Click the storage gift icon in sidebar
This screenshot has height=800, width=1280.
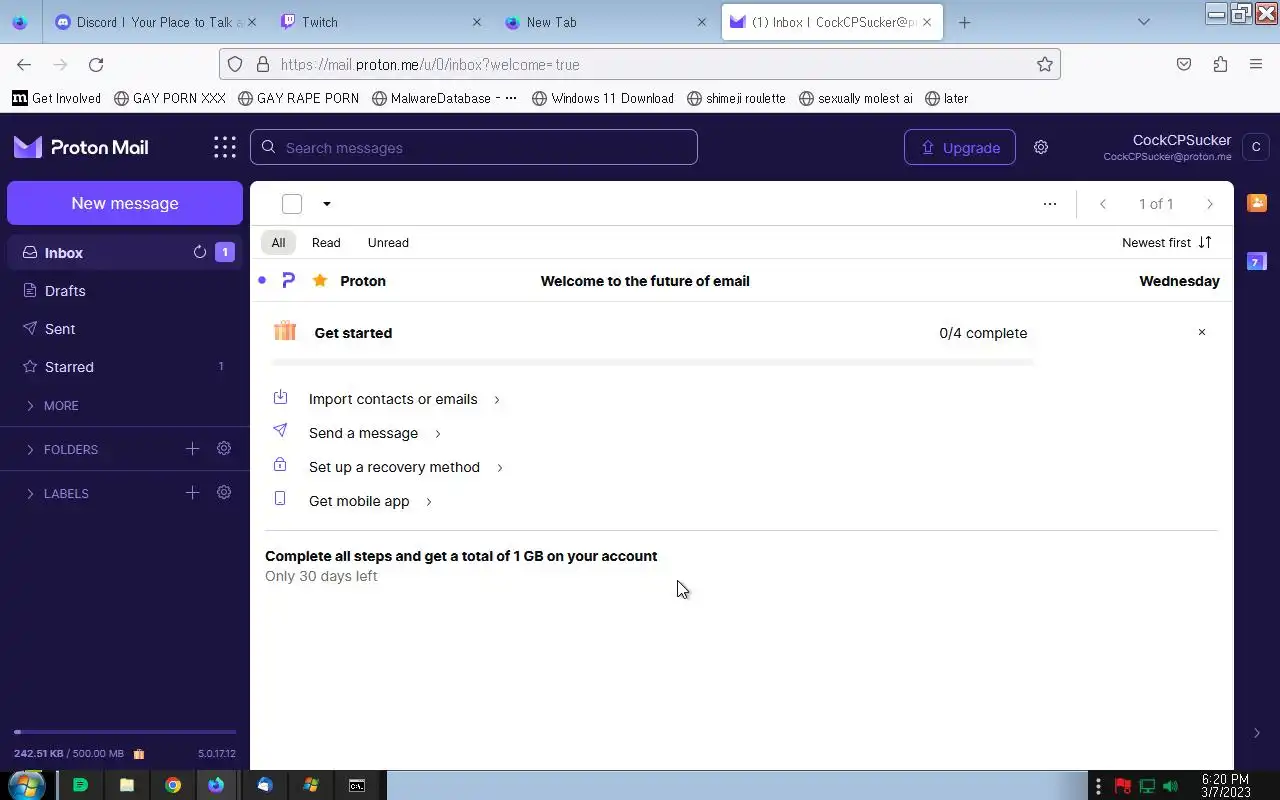[x=139, y=754]
